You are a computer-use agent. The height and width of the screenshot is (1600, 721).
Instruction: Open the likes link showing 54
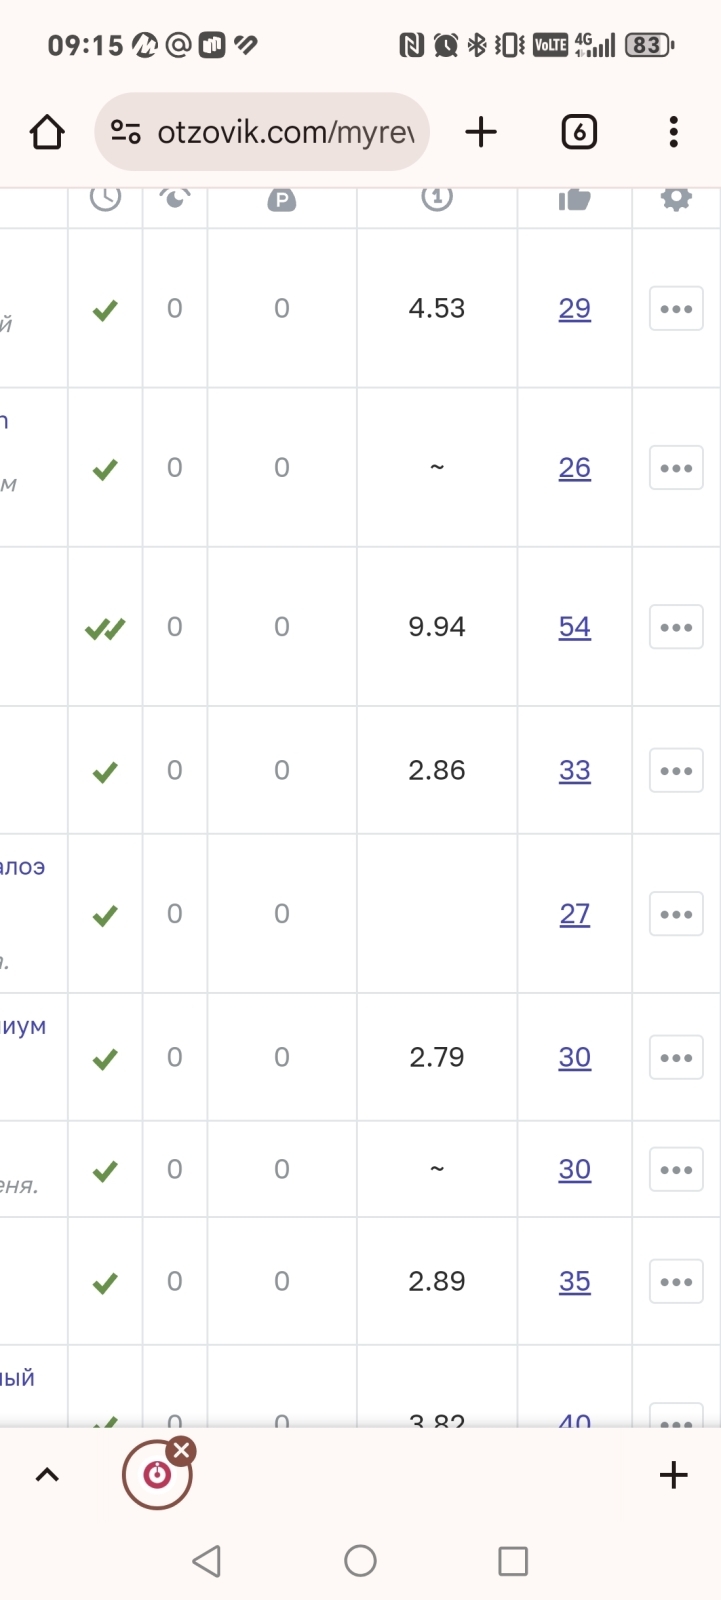(574, 627)
